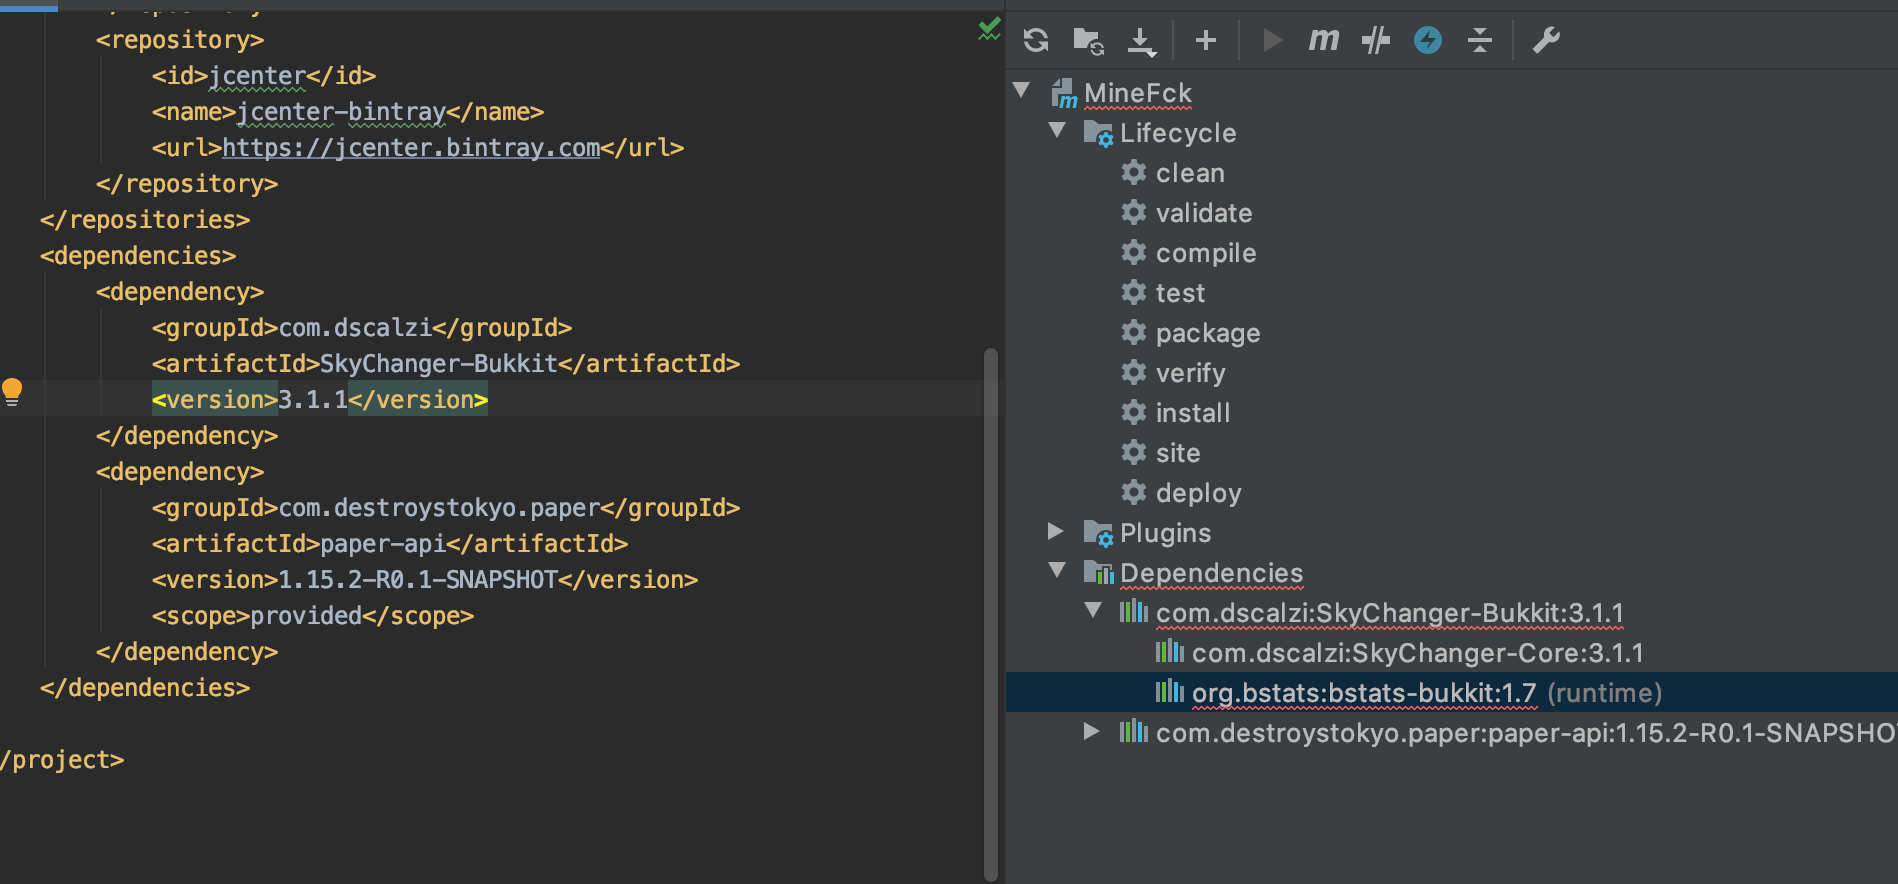Collapse the Lifecycle node
Screen dimensions: 1898x884
pos(1057,130)
